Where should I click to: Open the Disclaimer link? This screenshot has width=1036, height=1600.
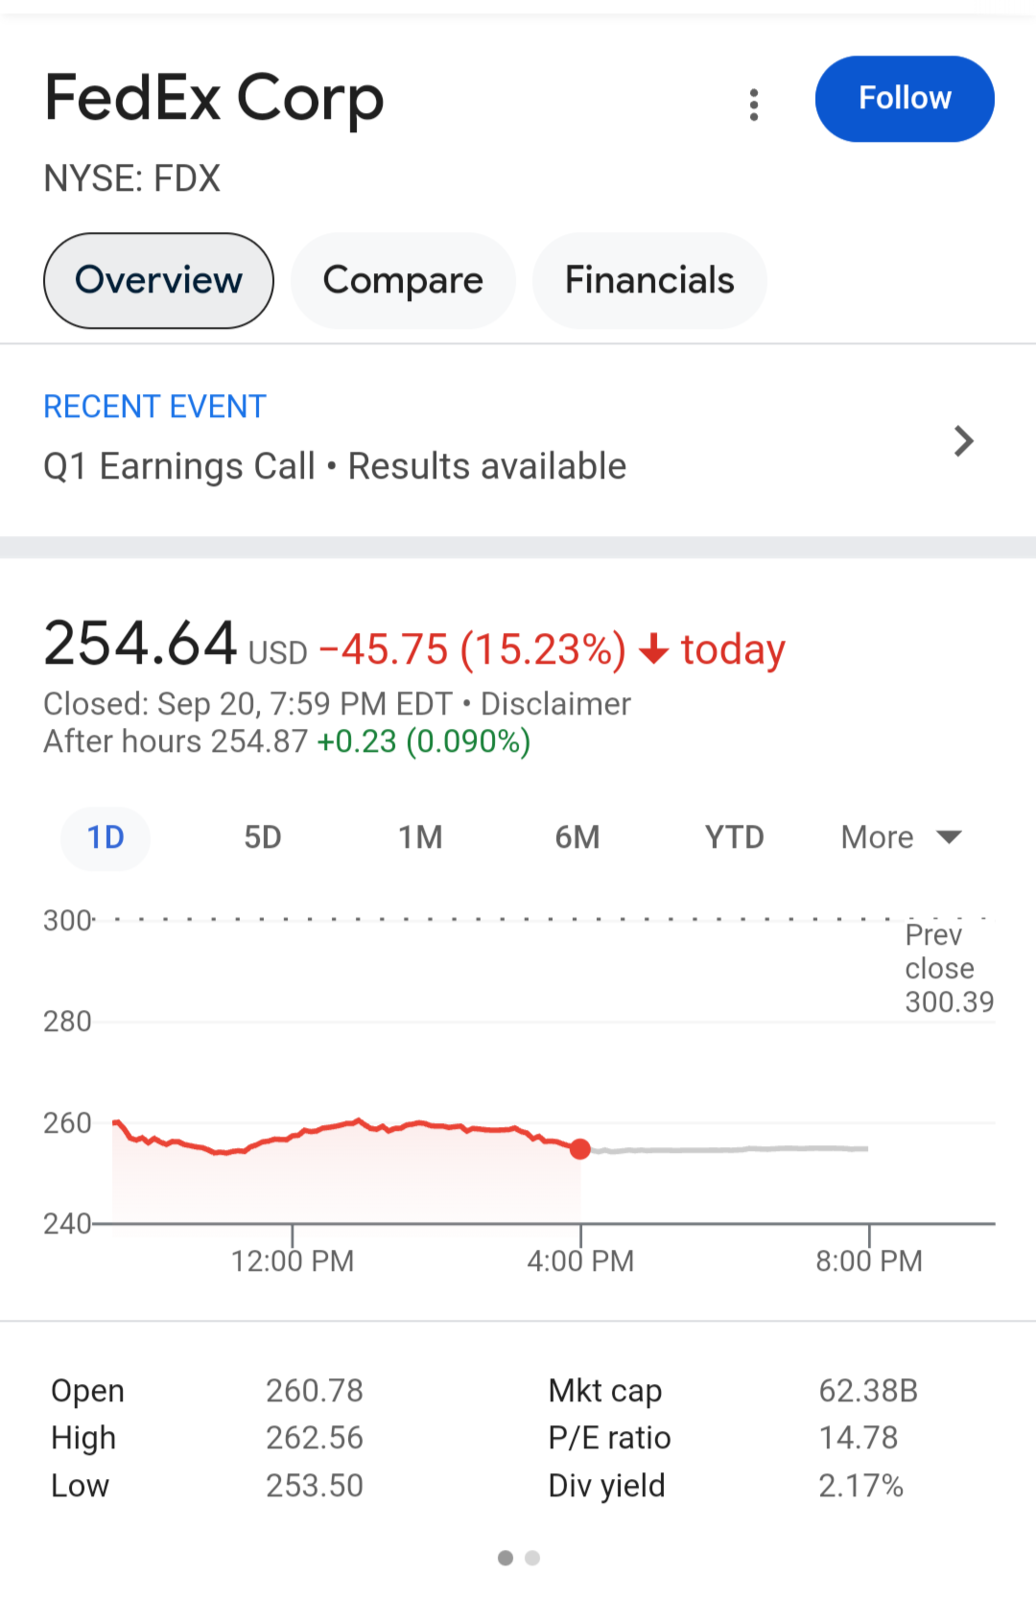(x=556, y=704)
